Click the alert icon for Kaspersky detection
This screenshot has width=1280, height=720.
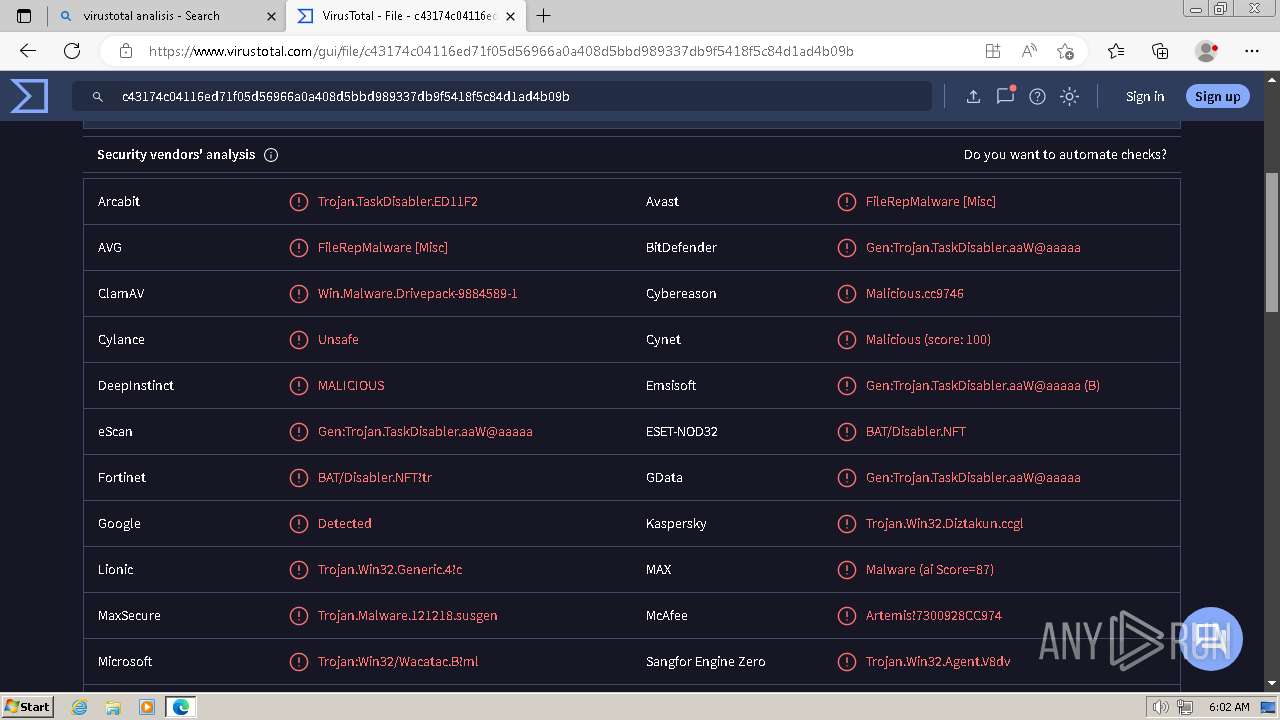846,524
